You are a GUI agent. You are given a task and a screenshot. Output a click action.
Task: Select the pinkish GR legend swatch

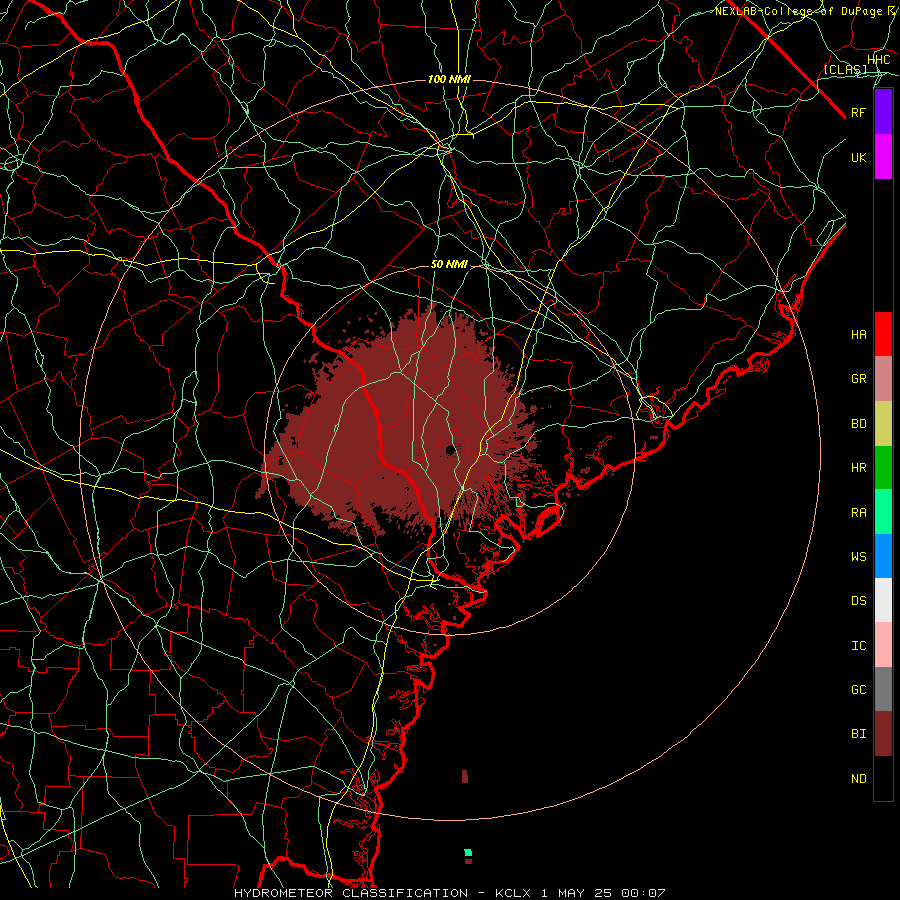[883, 379]
